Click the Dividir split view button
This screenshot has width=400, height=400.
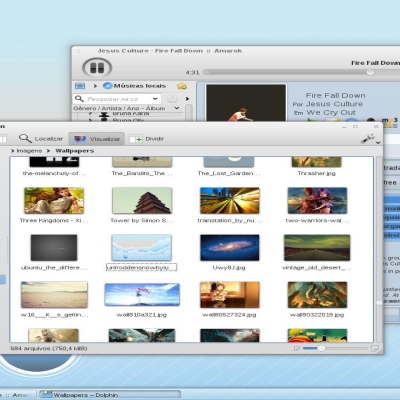pyautogui.click(x=147, y=139)
